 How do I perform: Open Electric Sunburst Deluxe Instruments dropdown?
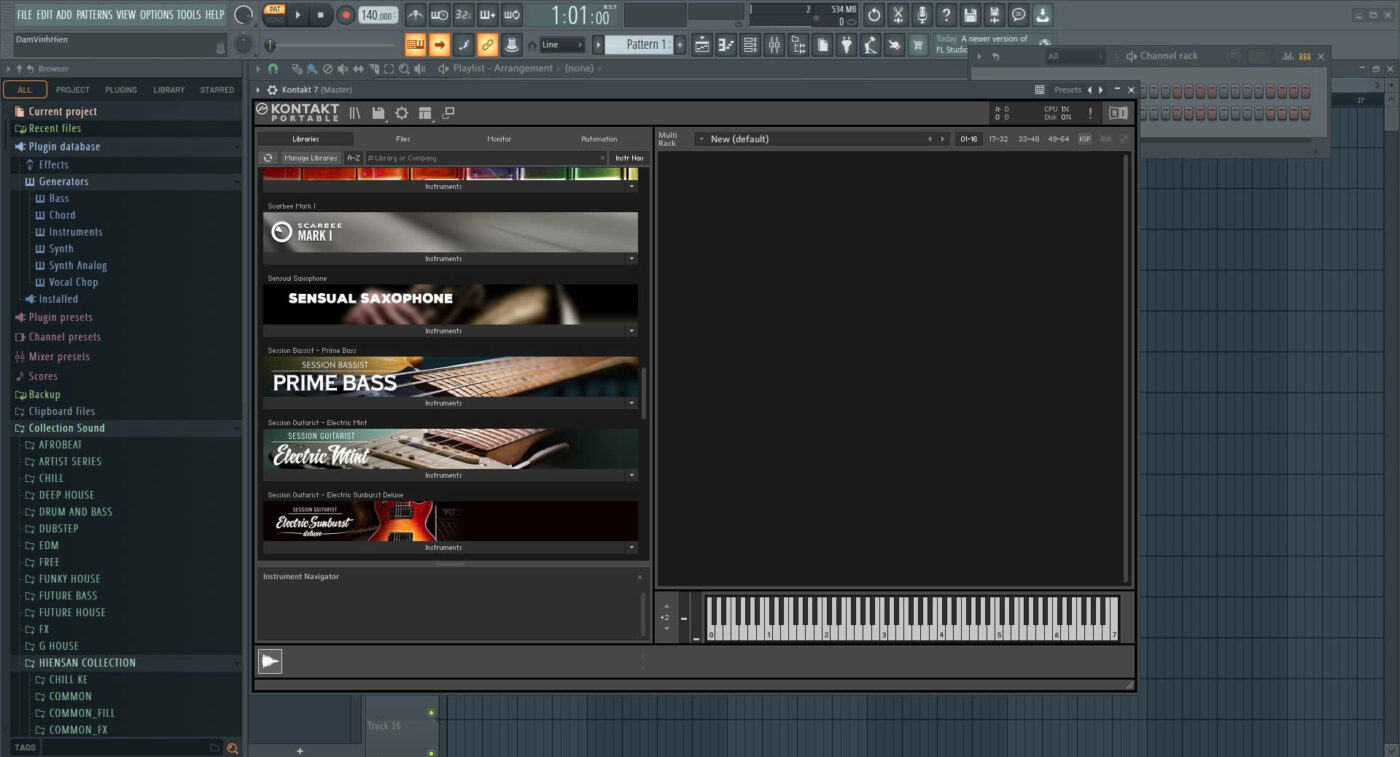click(x=632, y=547)
